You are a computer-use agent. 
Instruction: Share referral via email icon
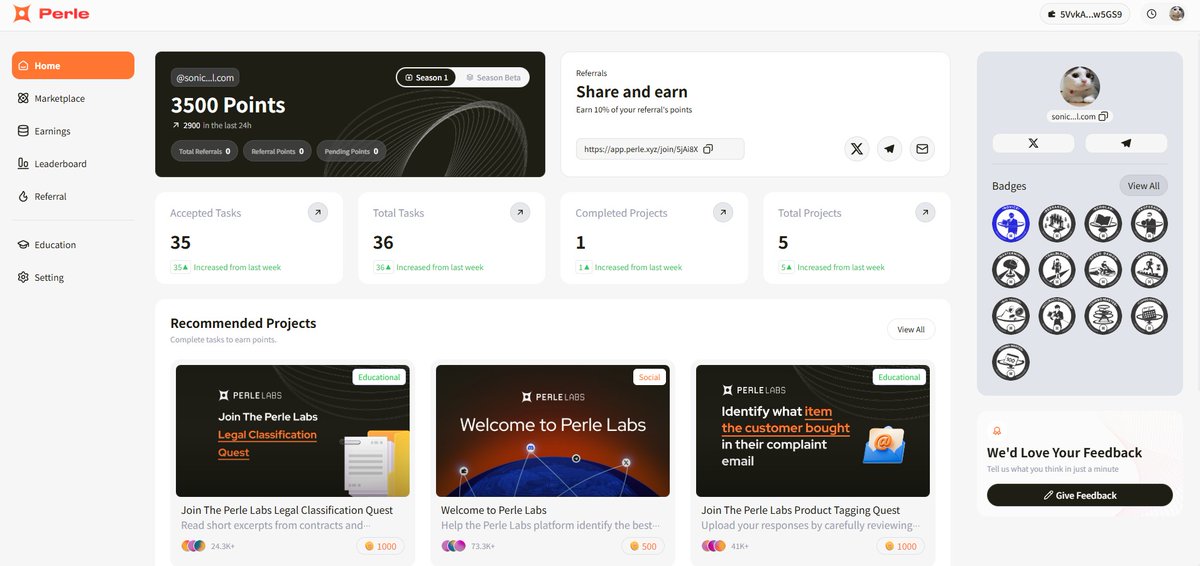pos(922,149)
